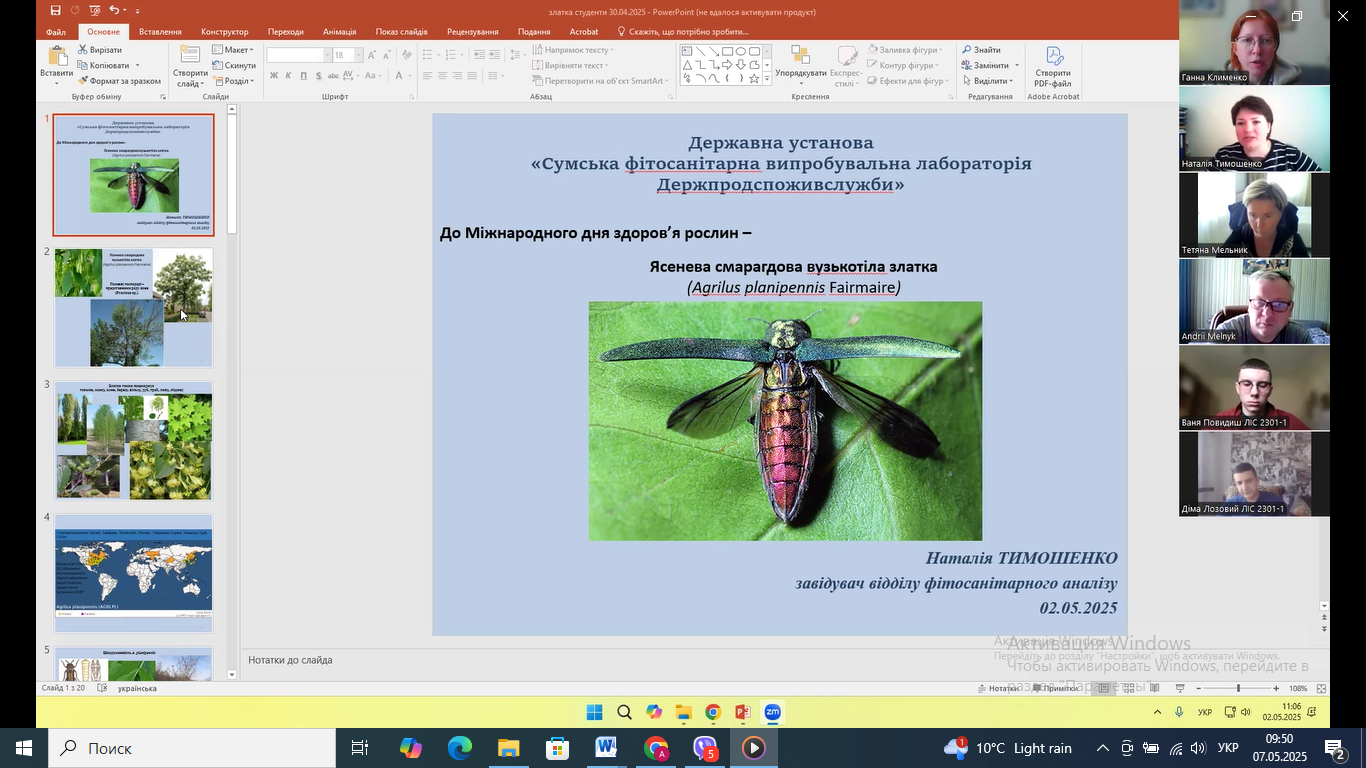
Task: Select slide 2 thumbnail with tree photos
Action: 133,307
